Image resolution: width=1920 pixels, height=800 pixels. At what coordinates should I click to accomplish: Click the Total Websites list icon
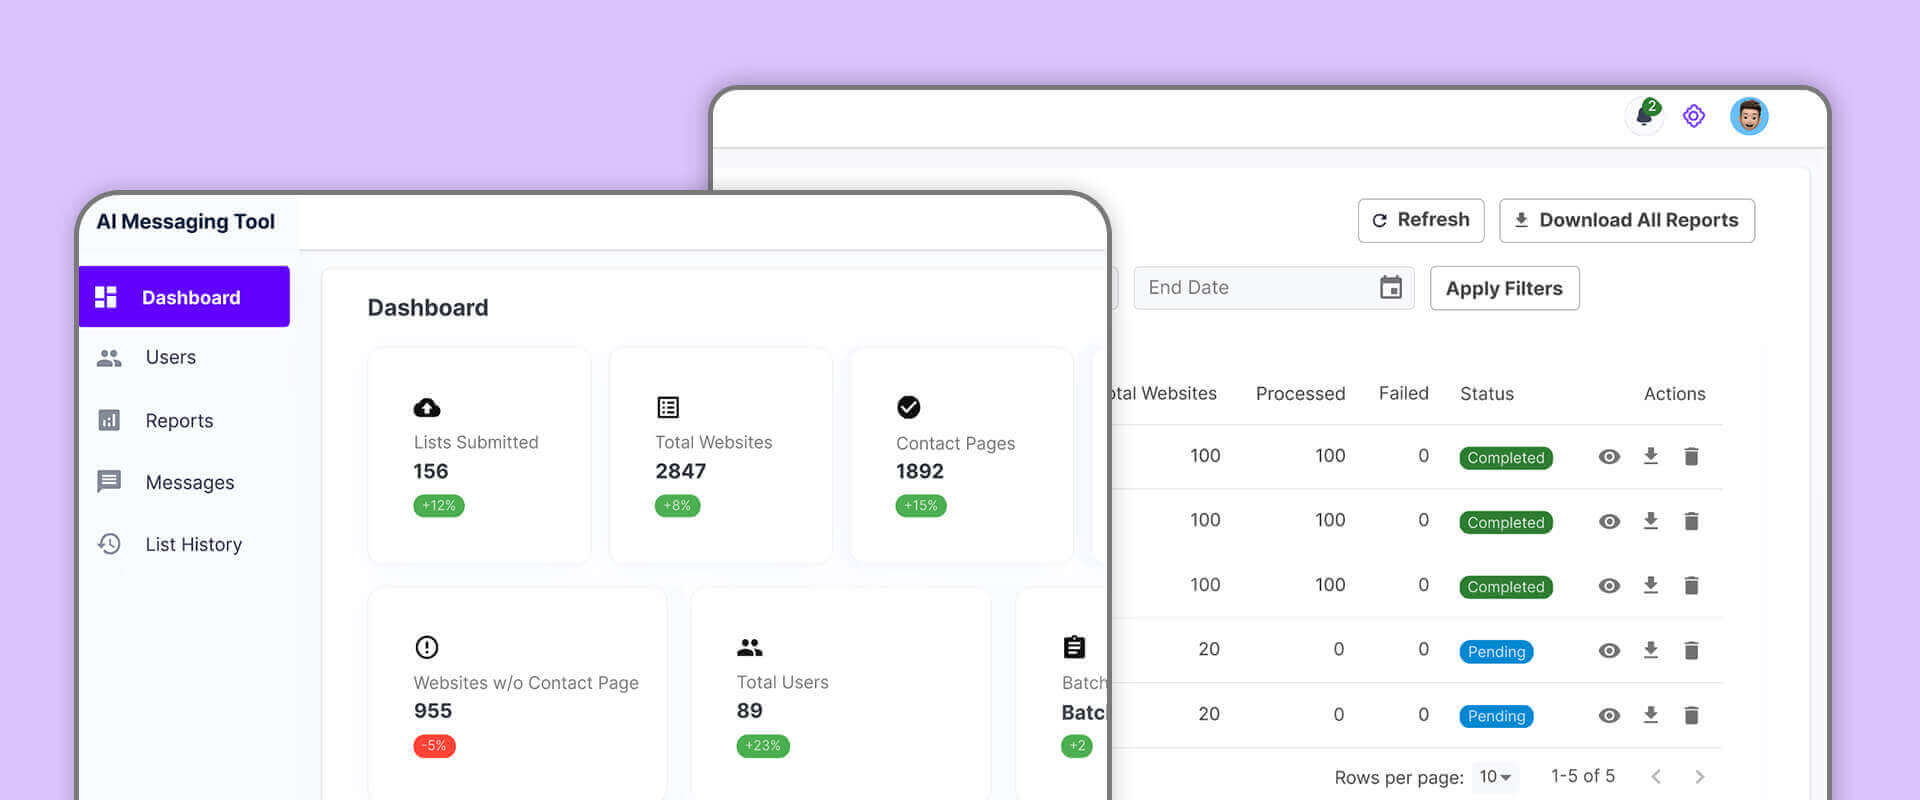668,407
